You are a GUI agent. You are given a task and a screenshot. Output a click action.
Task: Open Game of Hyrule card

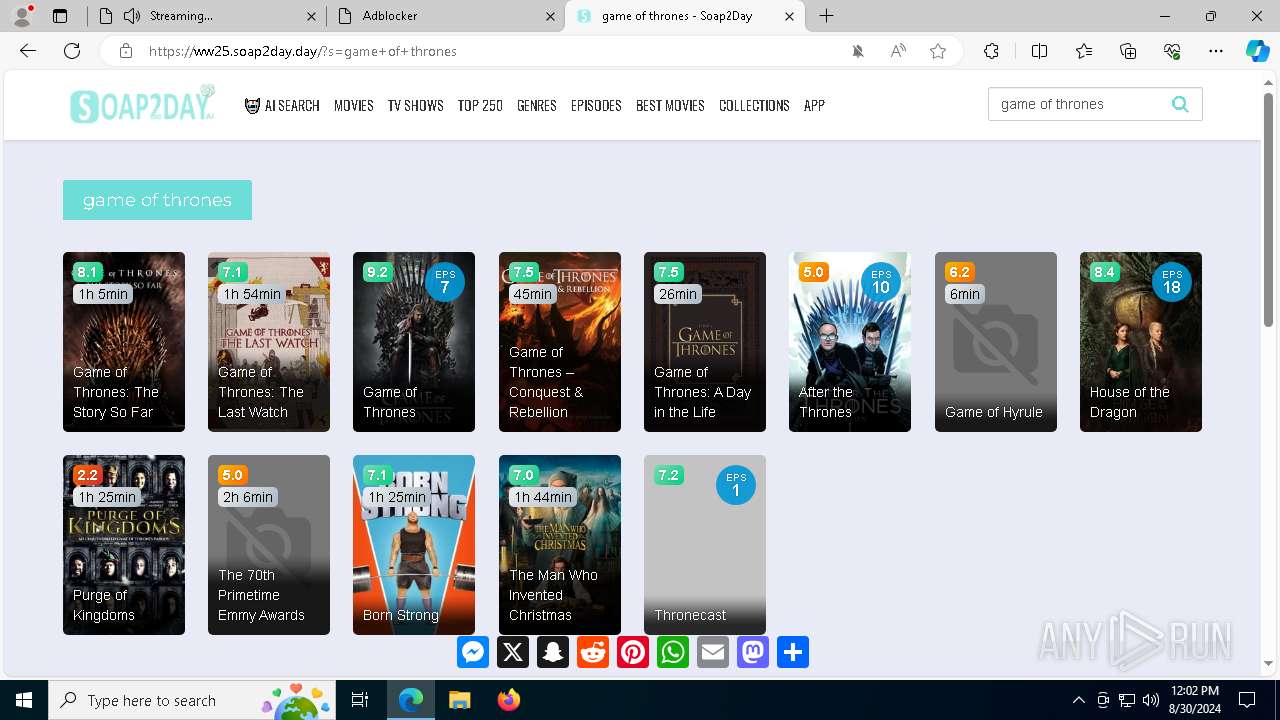coord(996,342)
